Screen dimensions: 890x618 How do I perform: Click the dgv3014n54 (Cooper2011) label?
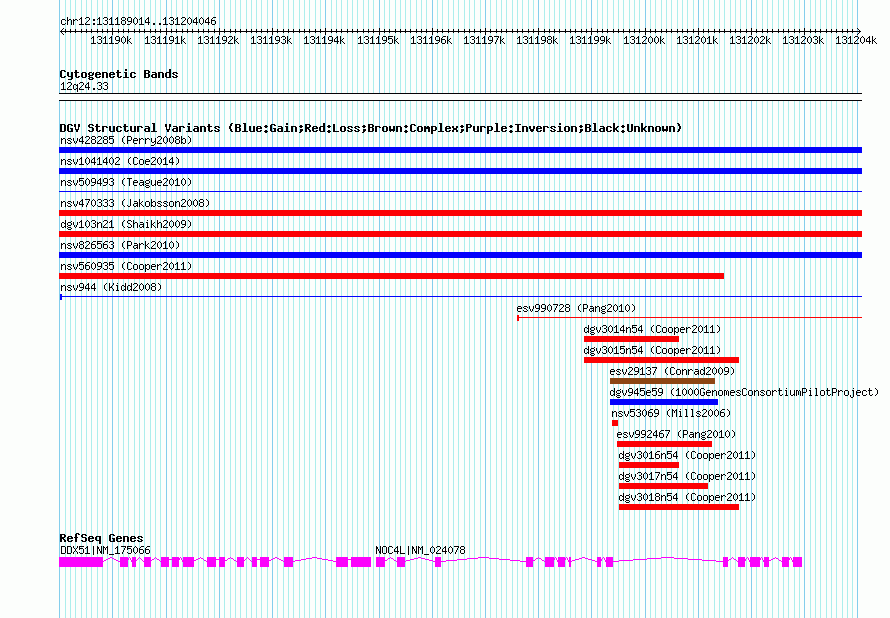point(652,329)
